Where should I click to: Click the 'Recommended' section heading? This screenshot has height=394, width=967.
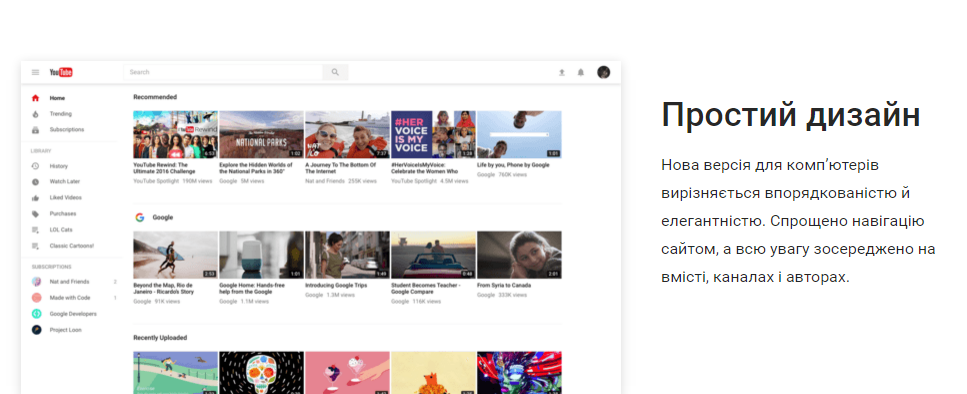(x=155, y=97)
